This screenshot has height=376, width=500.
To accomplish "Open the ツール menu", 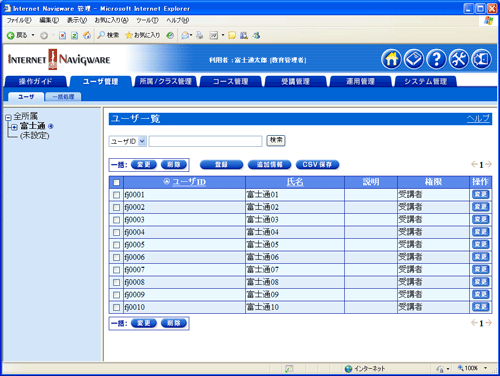I will [147, 20].
